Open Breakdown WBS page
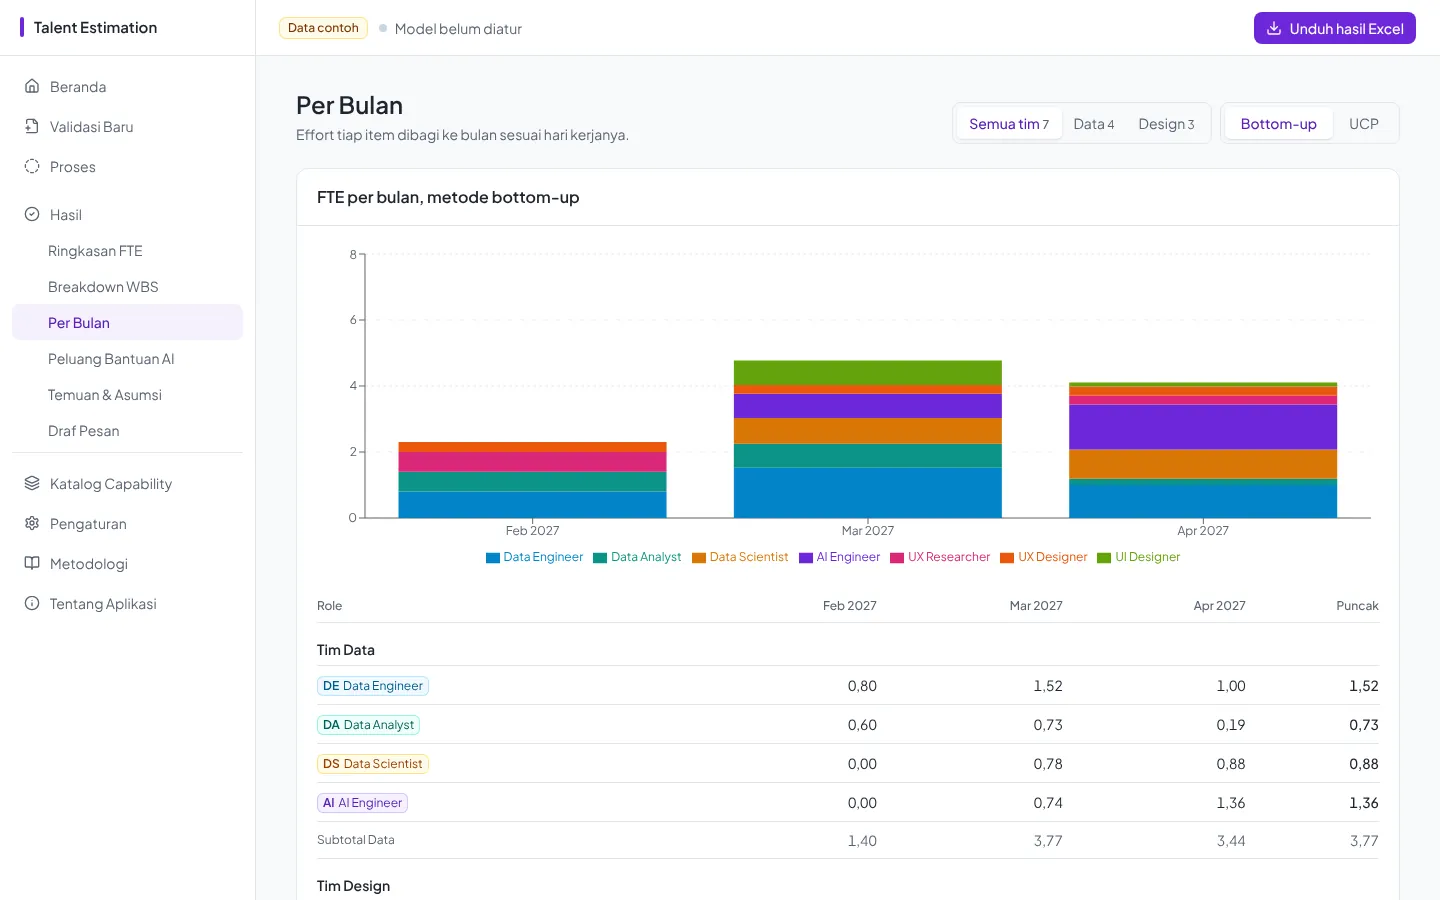Screen dimensions: 1440x900 tap(127, 286)
